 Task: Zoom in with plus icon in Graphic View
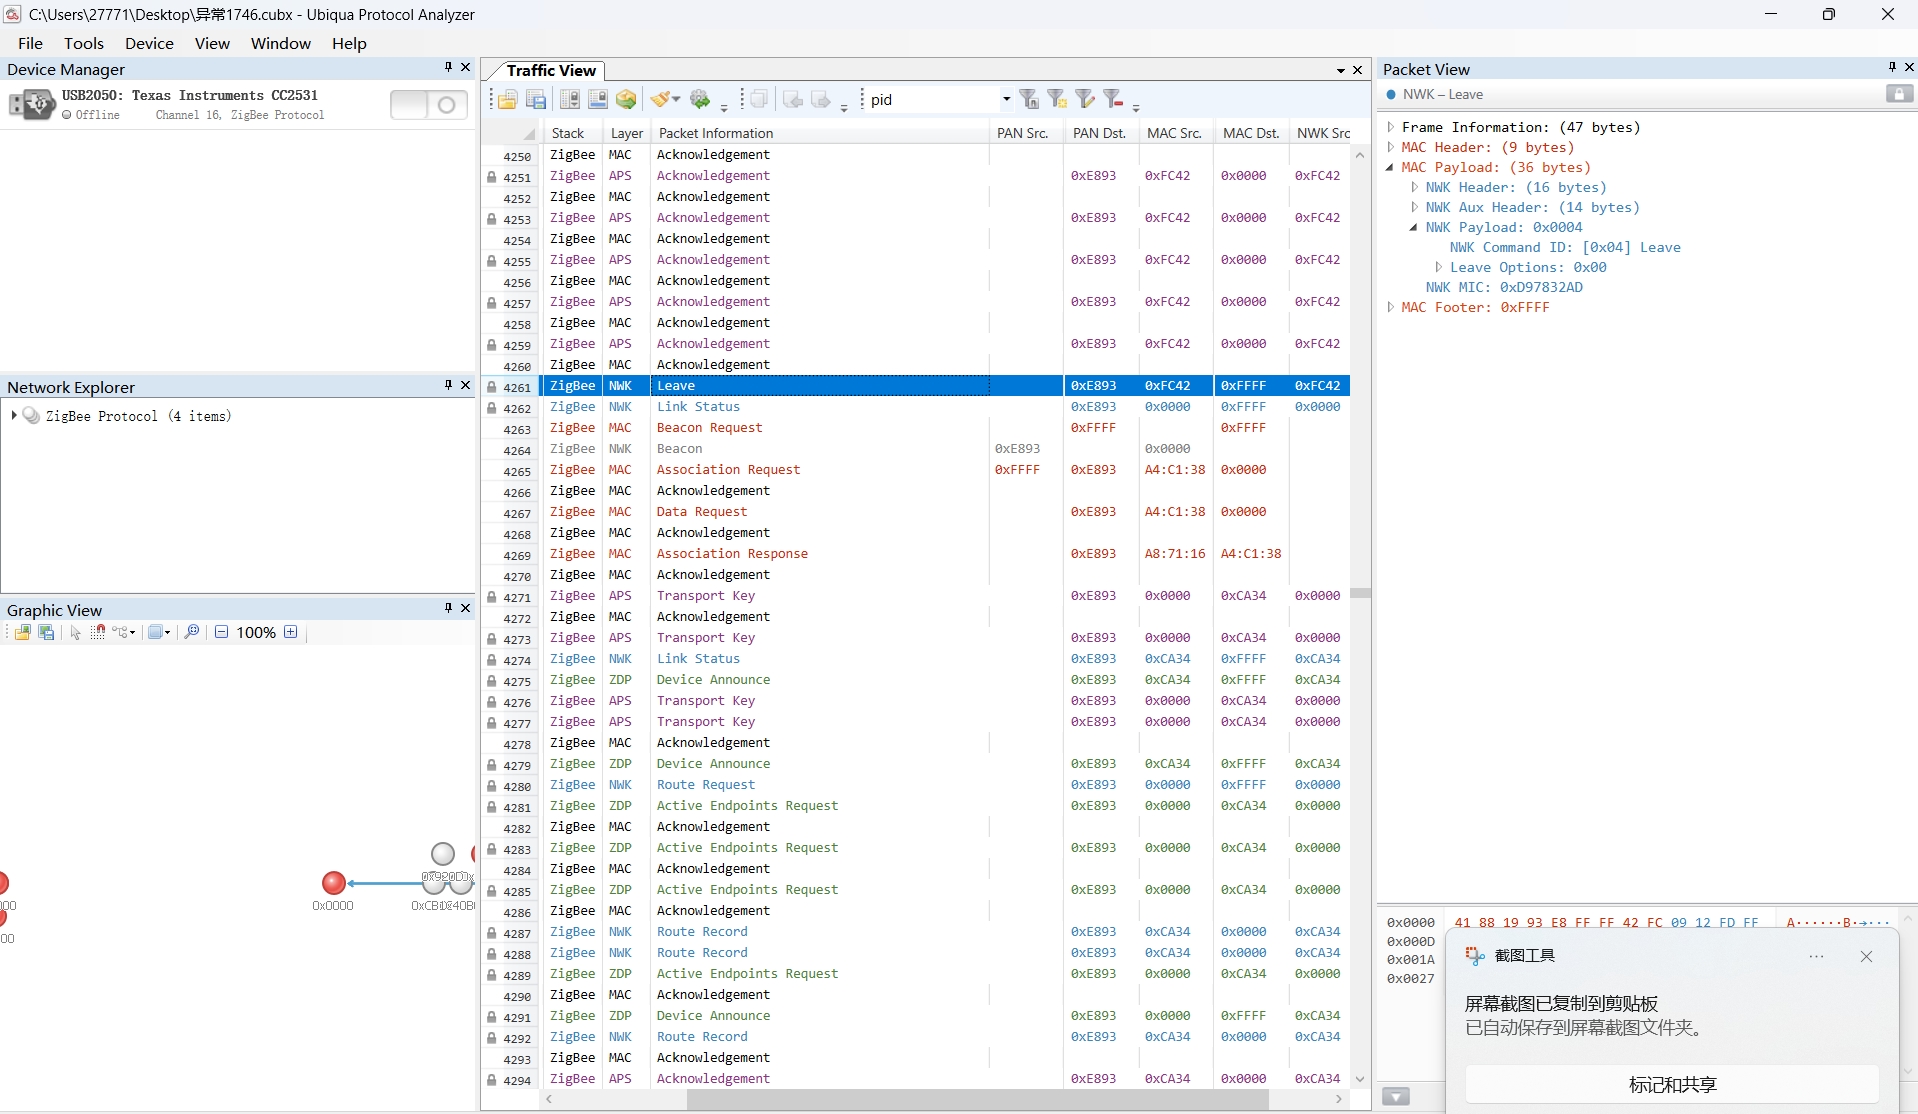(x=291, y=632)
